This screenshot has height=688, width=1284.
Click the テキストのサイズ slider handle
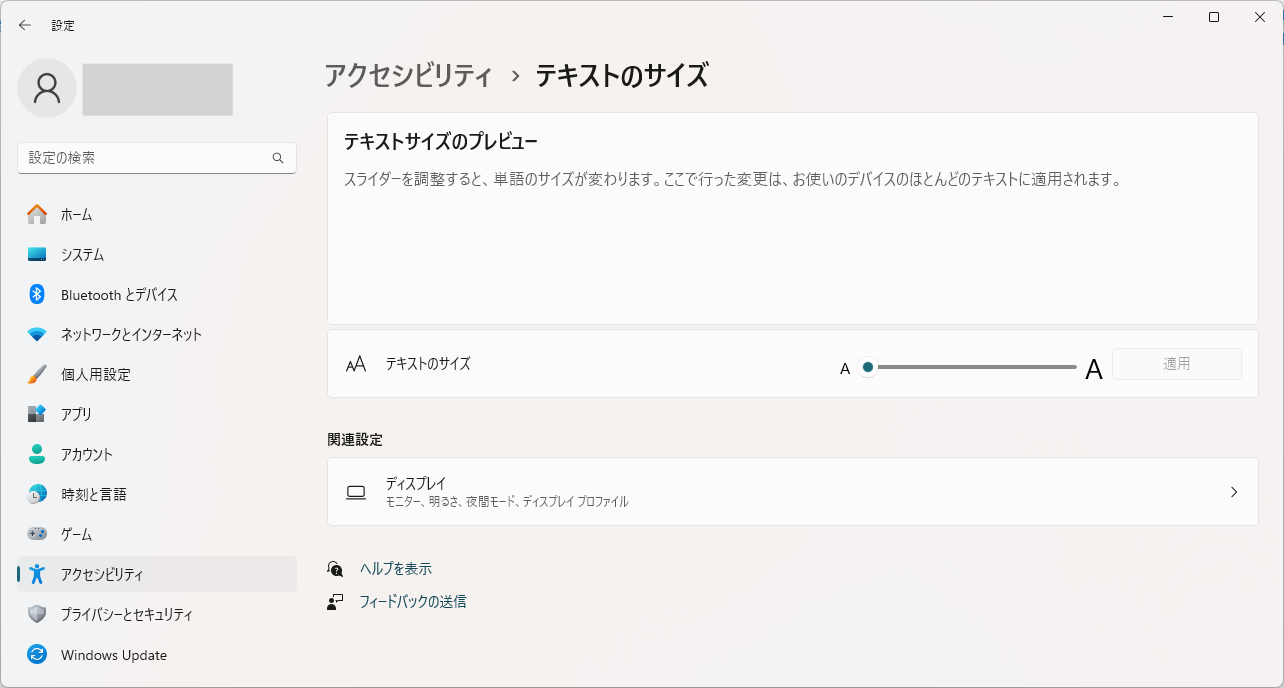click(866, 367)
